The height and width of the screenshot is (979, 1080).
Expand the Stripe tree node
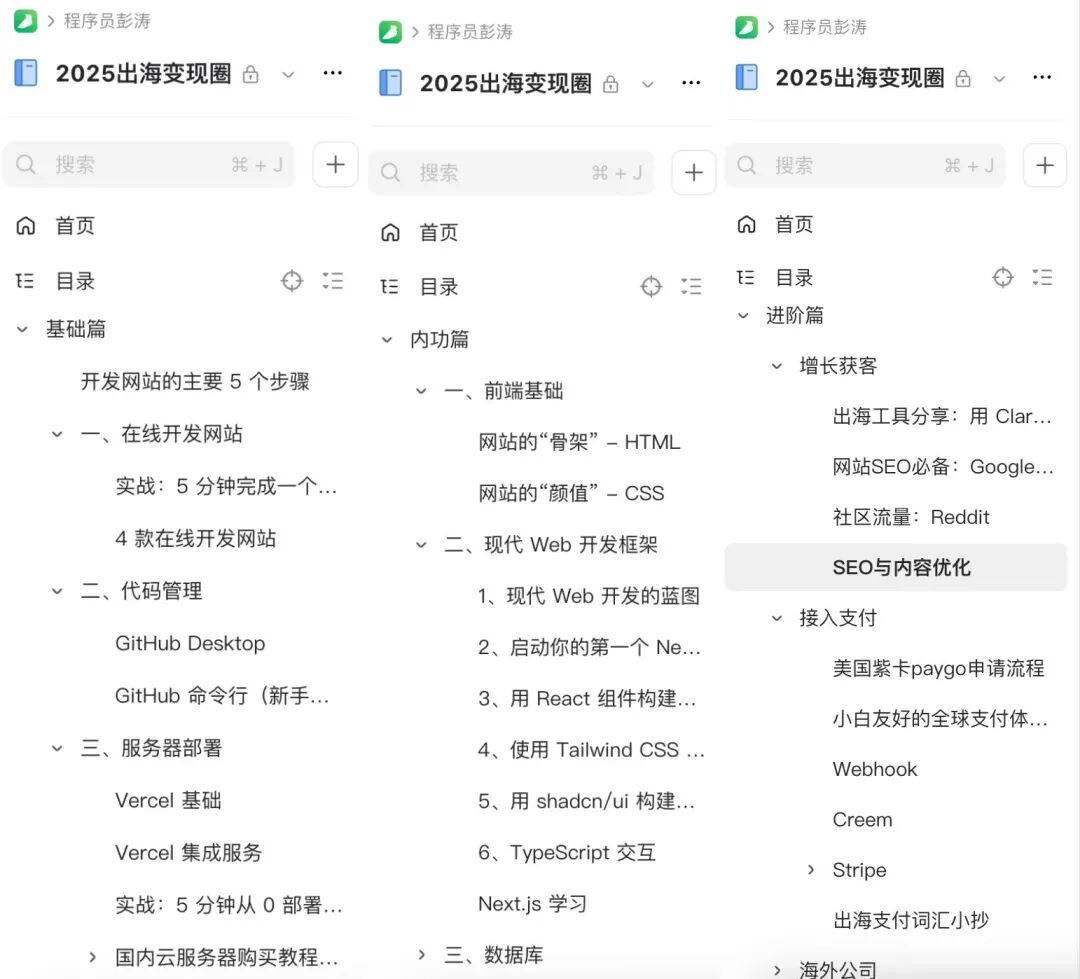coord(812,870)
